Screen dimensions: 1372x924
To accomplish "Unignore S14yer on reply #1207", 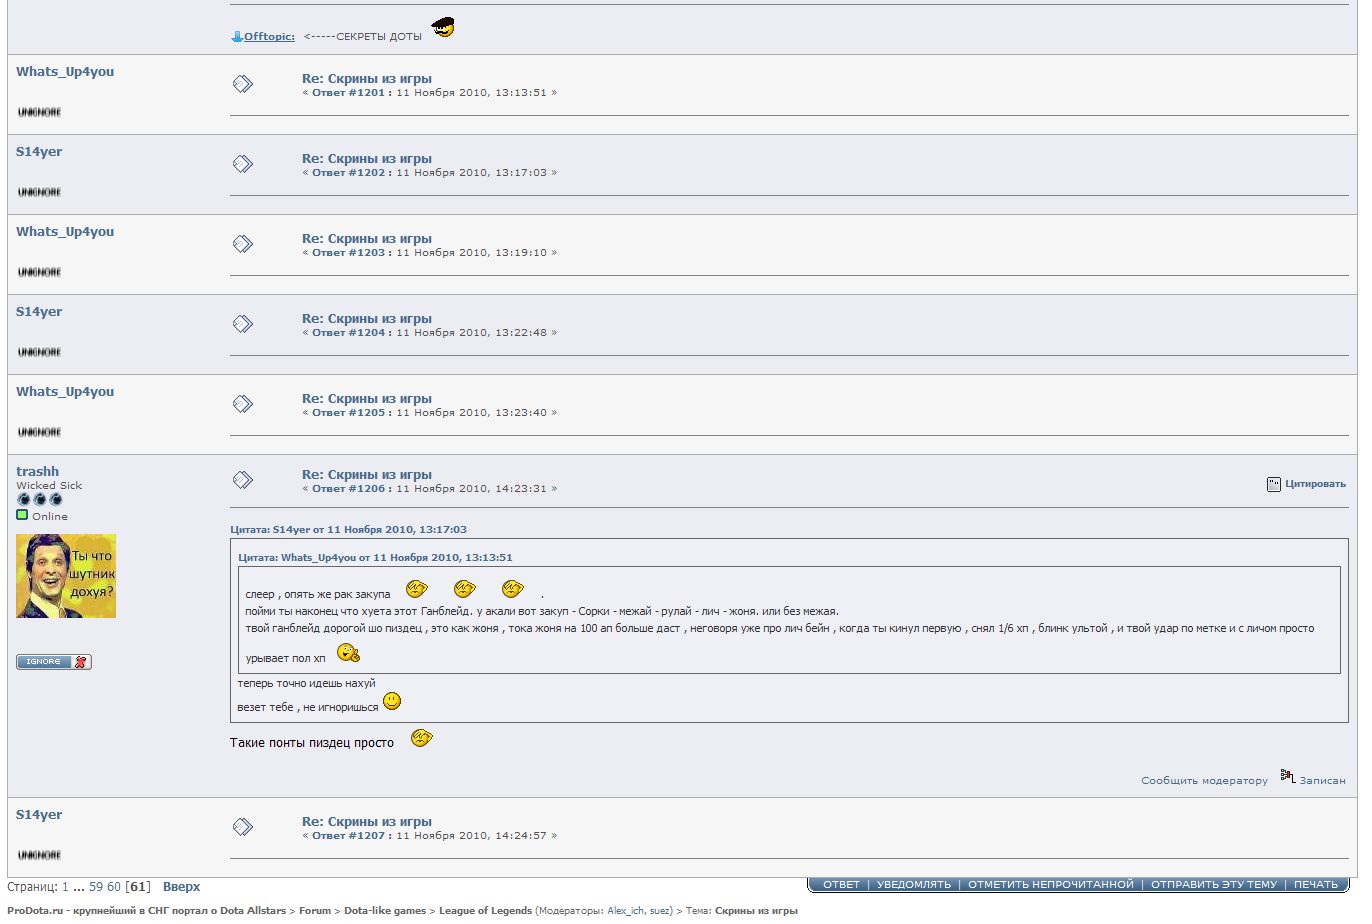I will [39, 855].
